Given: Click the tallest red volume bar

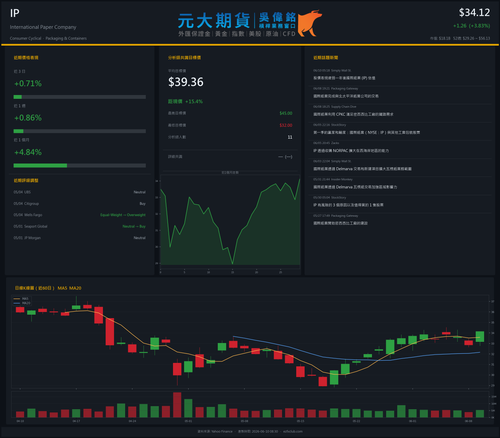Looking at the screenshot, I should point(177,405).
